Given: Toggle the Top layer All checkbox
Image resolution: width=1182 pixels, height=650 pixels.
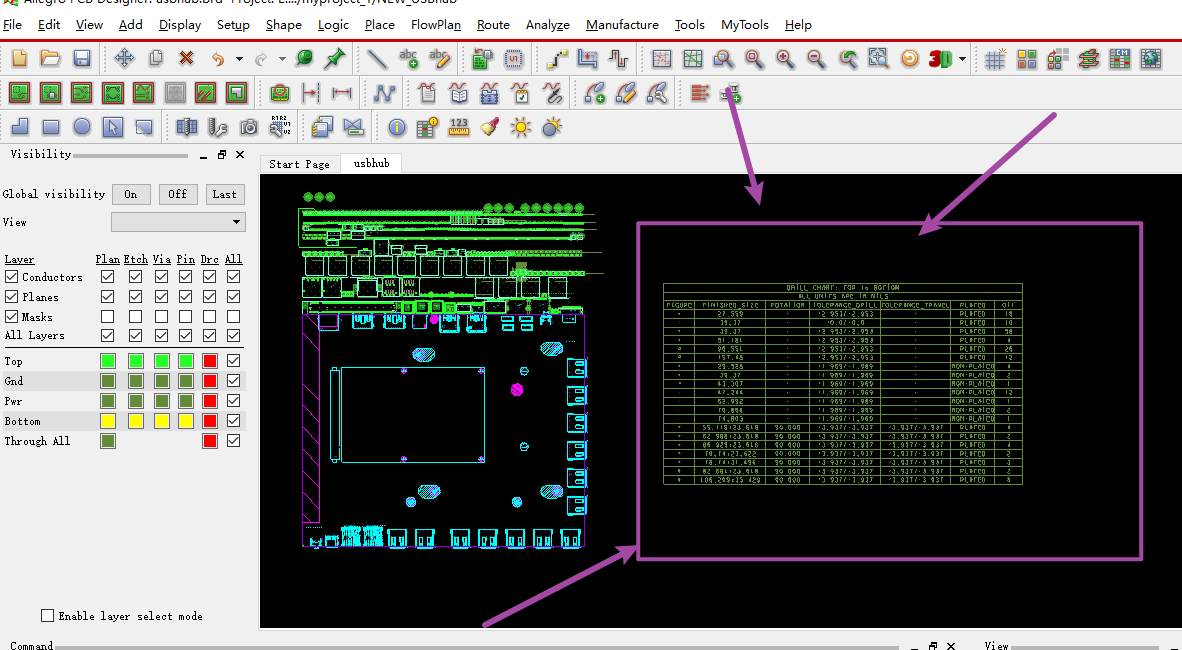Looking at the screenshot, I should click(234, 360).
